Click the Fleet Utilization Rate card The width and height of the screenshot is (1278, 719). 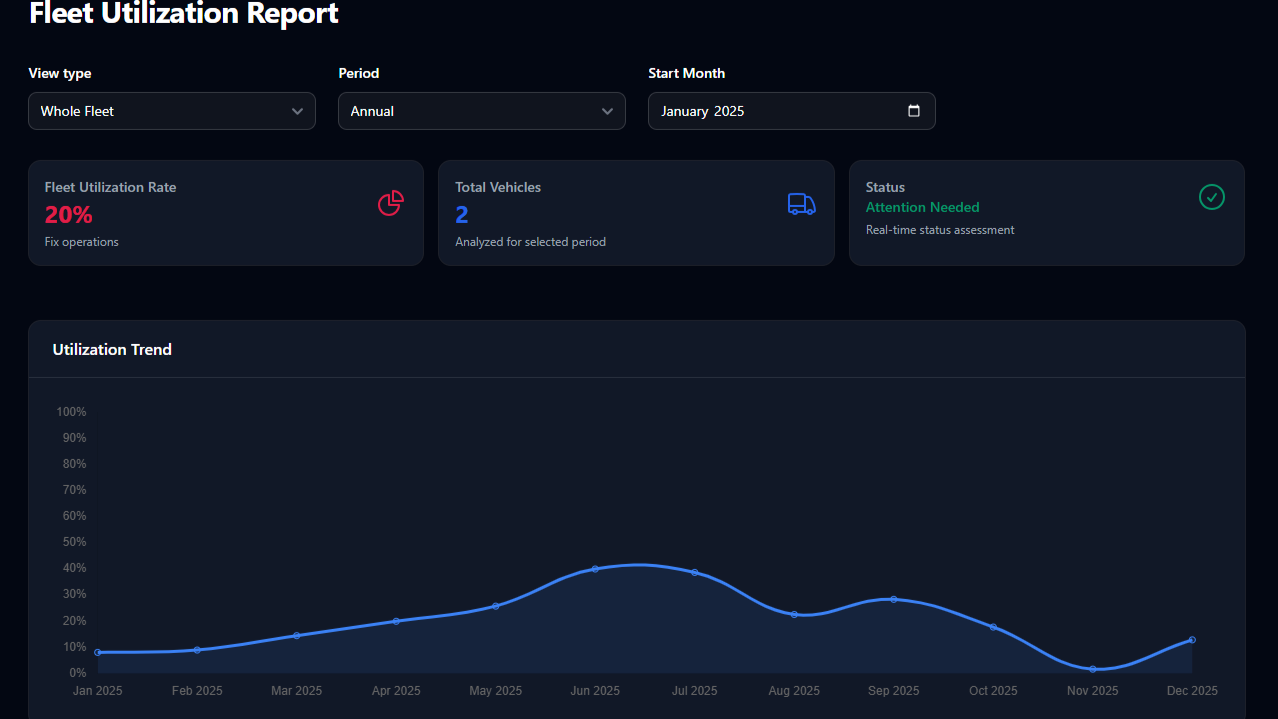click(226, 213)
